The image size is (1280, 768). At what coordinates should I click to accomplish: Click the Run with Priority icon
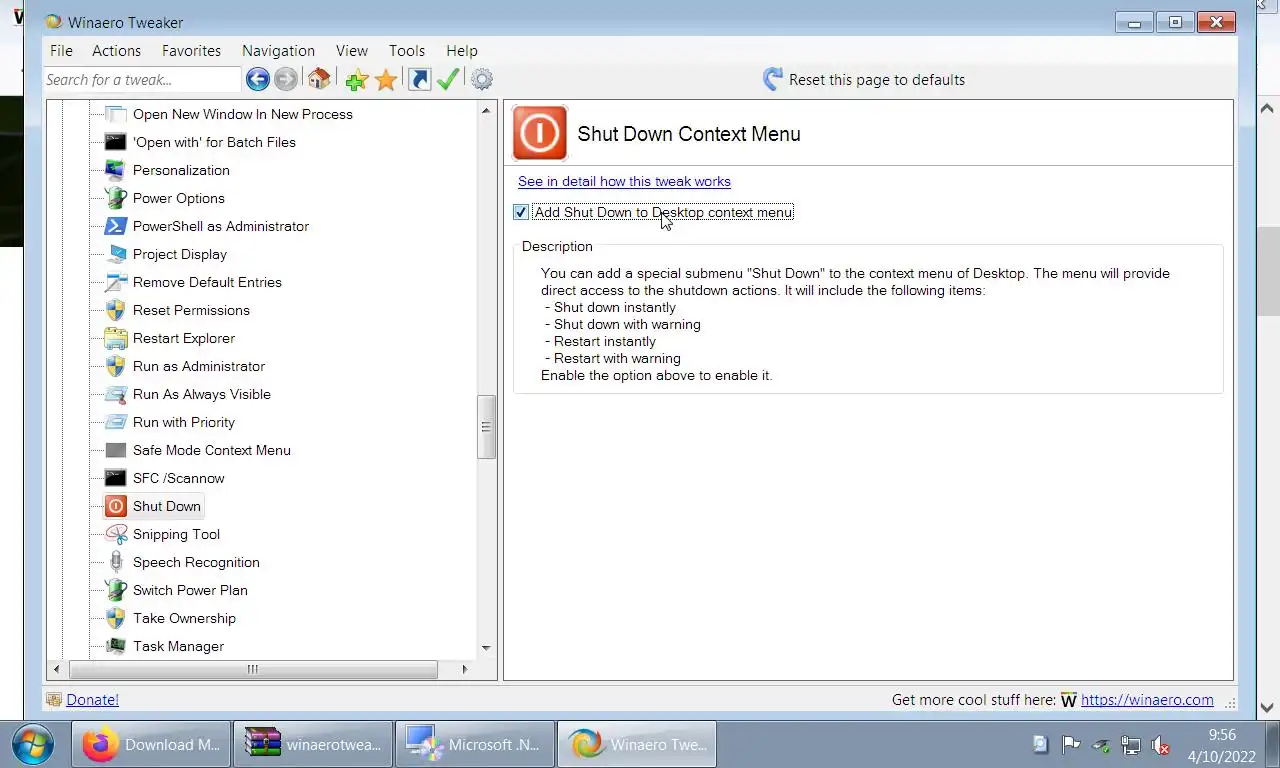point(116,422)
